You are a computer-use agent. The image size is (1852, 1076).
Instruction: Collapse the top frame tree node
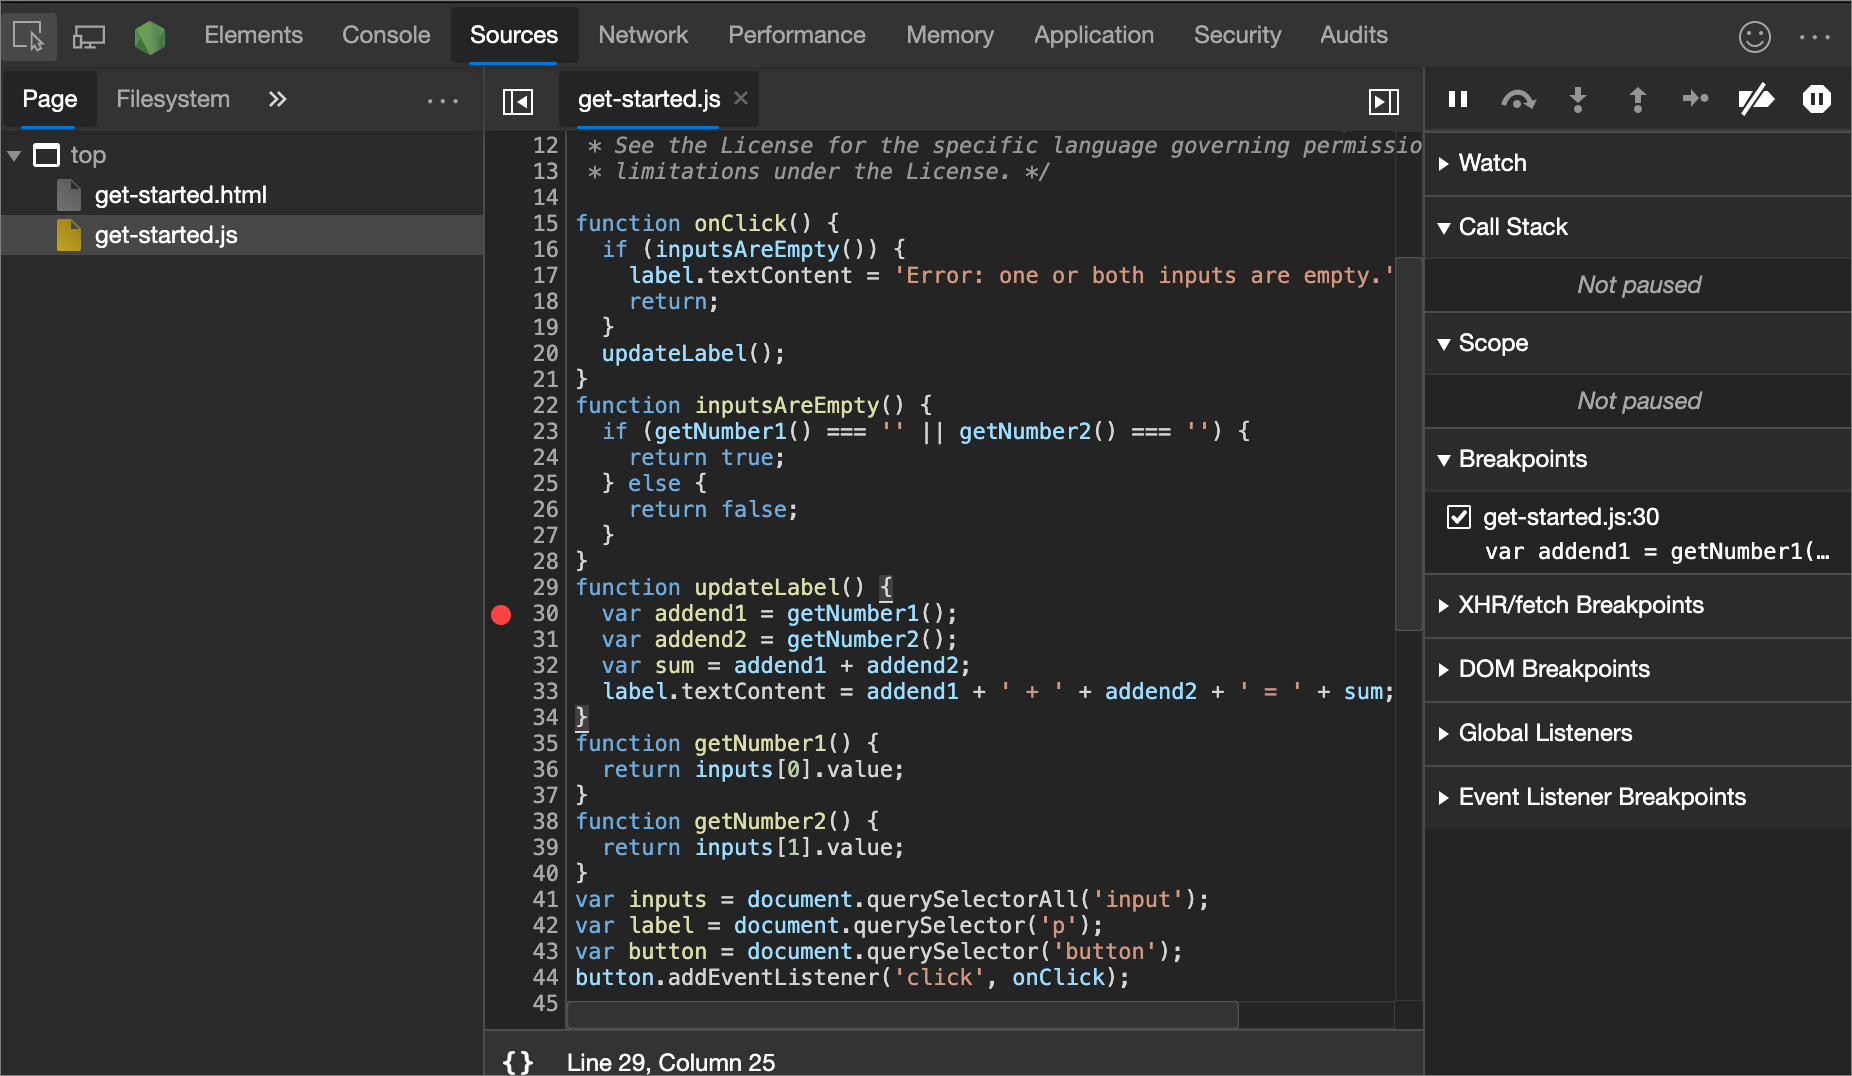click(14, 156)
